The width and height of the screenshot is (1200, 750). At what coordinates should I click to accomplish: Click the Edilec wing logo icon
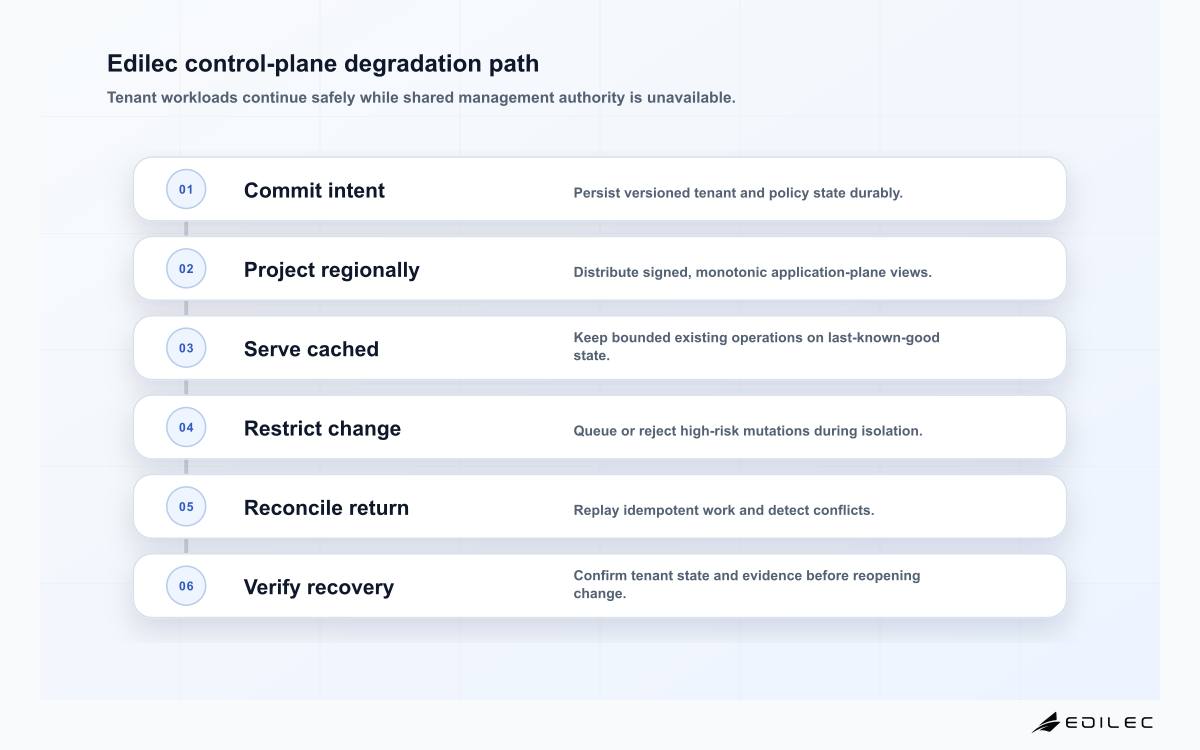(1046, 722)
